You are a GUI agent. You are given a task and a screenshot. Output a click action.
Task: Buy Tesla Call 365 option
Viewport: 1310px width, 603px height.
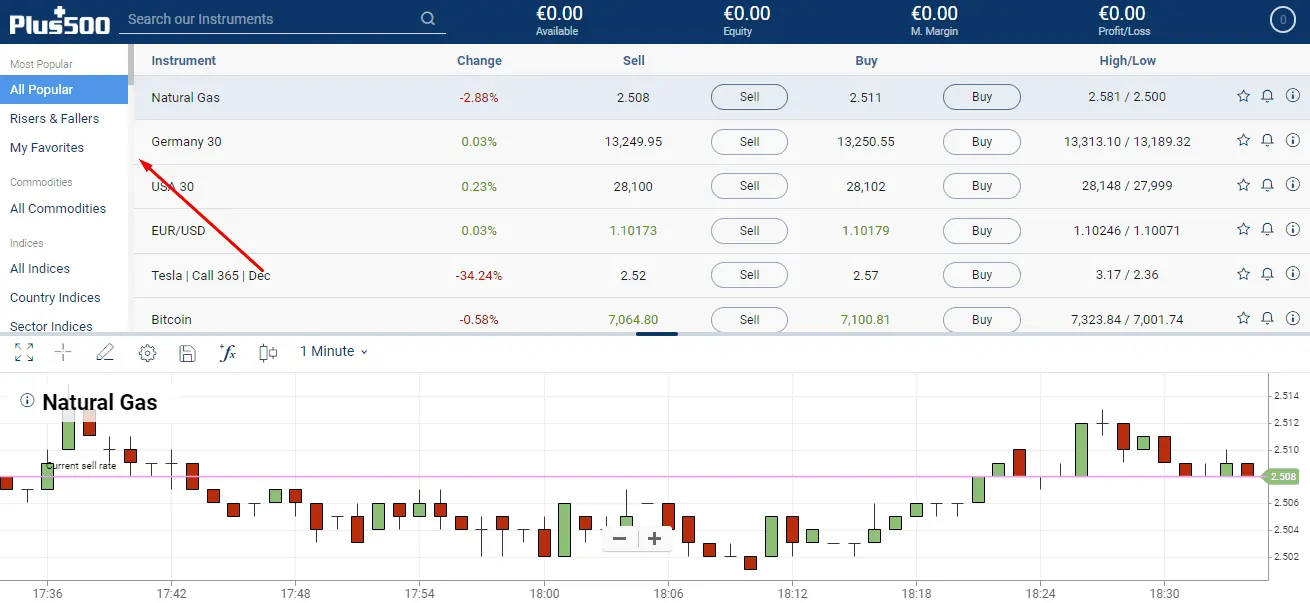point(982,274)
